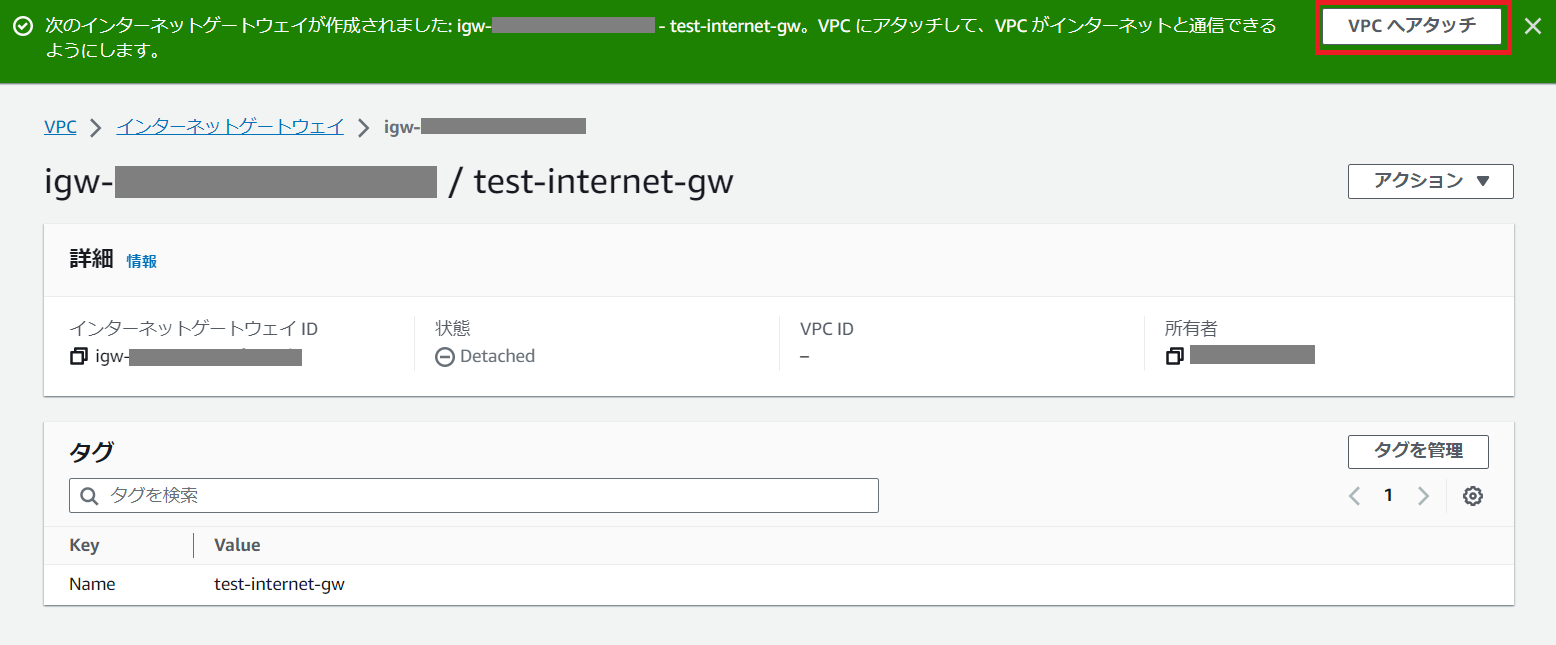Viewport: 1556px width, 645px height.
Task: Open the VPC breadcrumb link
Action: [60, 127]
